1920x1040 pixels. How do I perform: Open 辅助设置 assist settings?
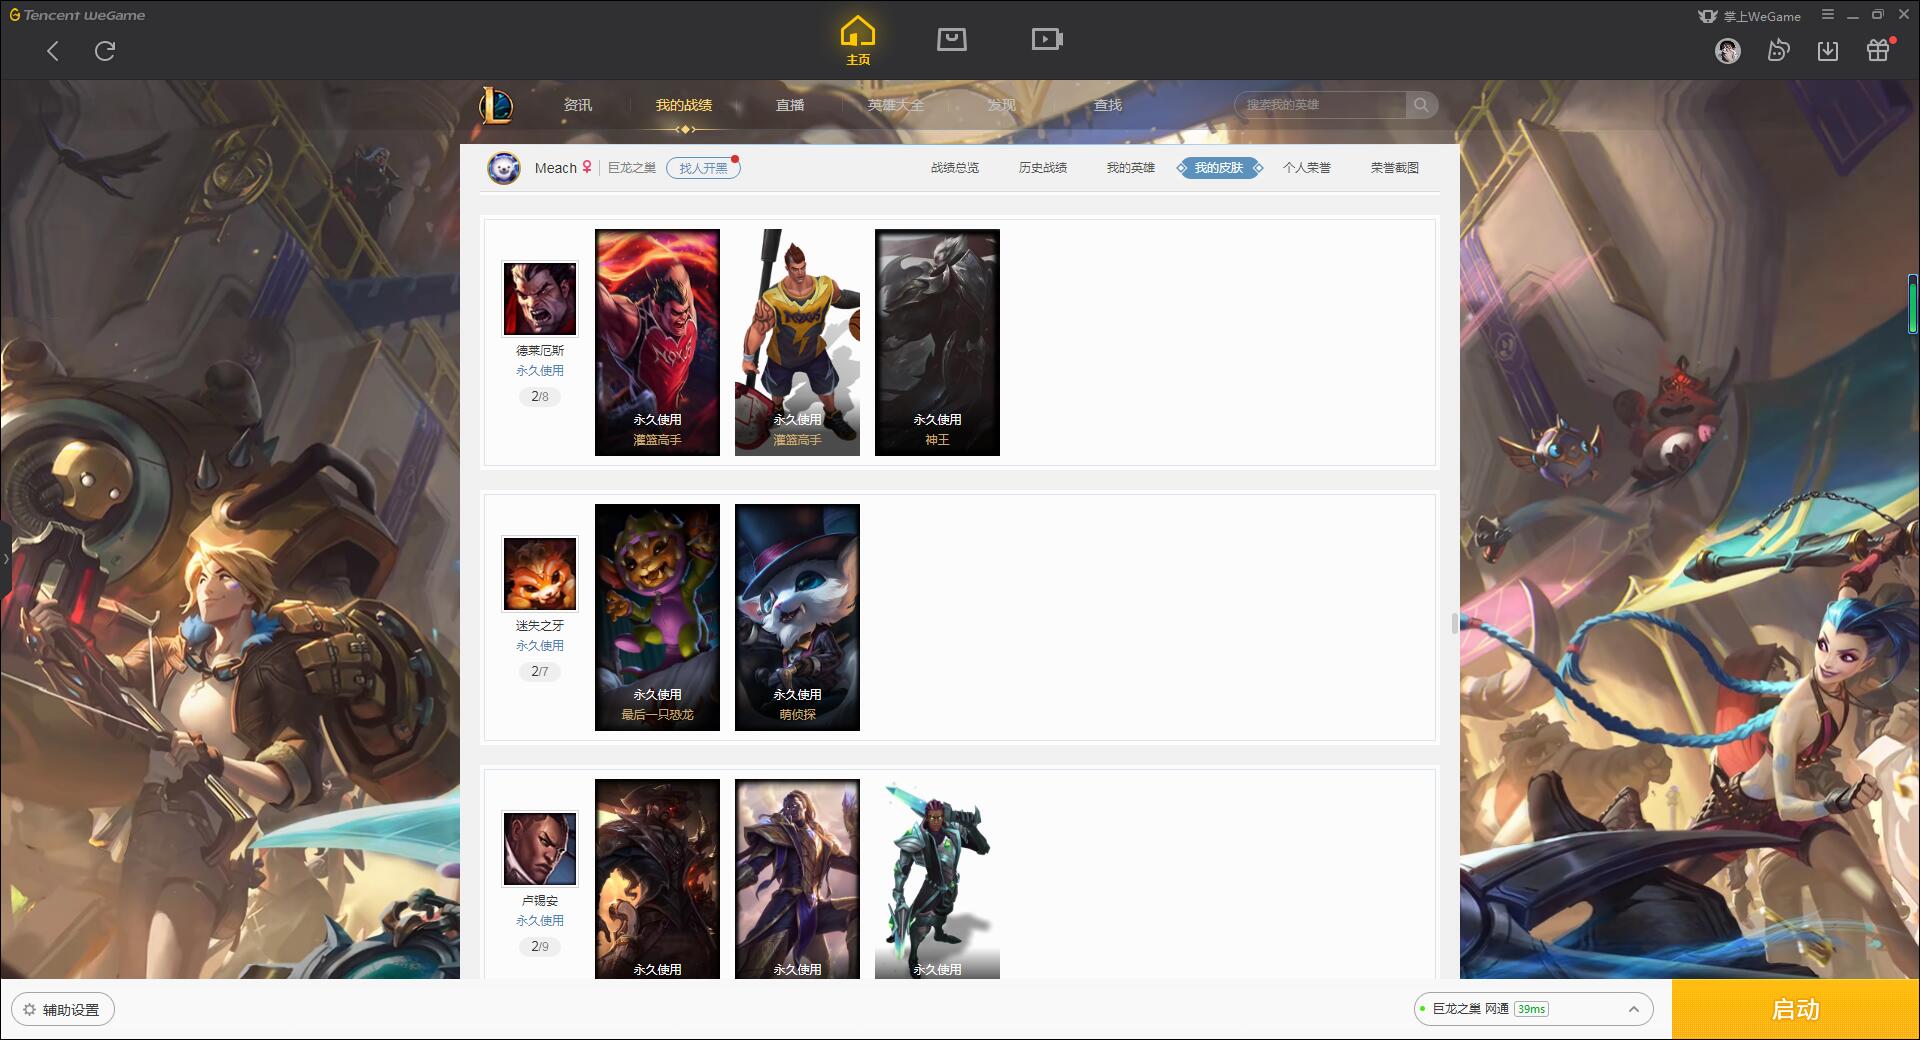point(63,1010)
